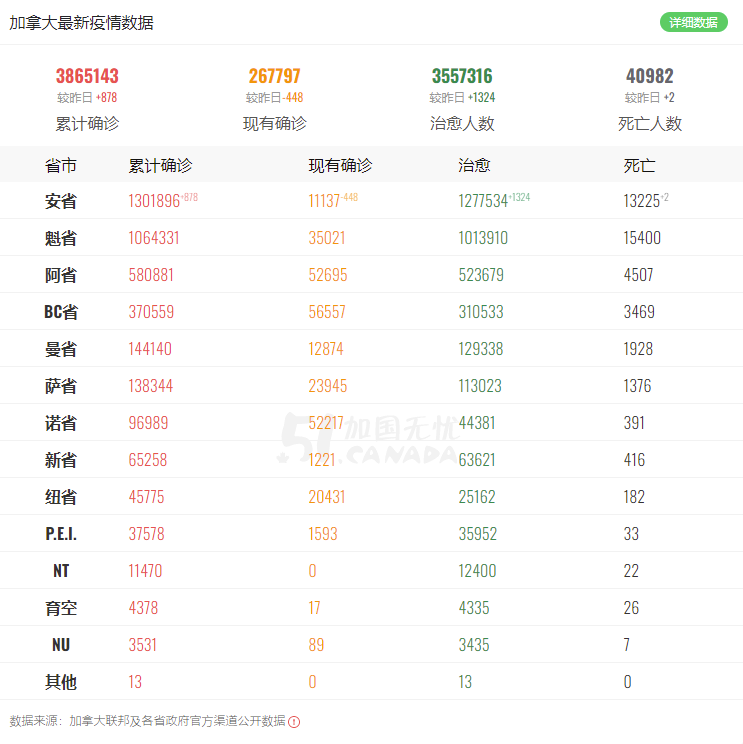
Task: Click 数据来源 footer text
Action: 148,721
